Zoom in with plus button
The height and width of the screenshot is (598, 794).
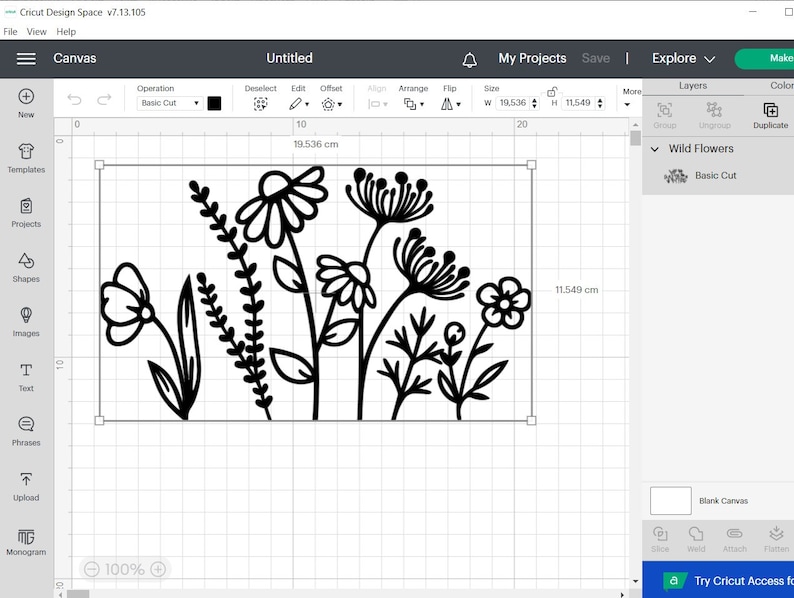[x=158, y=569]
